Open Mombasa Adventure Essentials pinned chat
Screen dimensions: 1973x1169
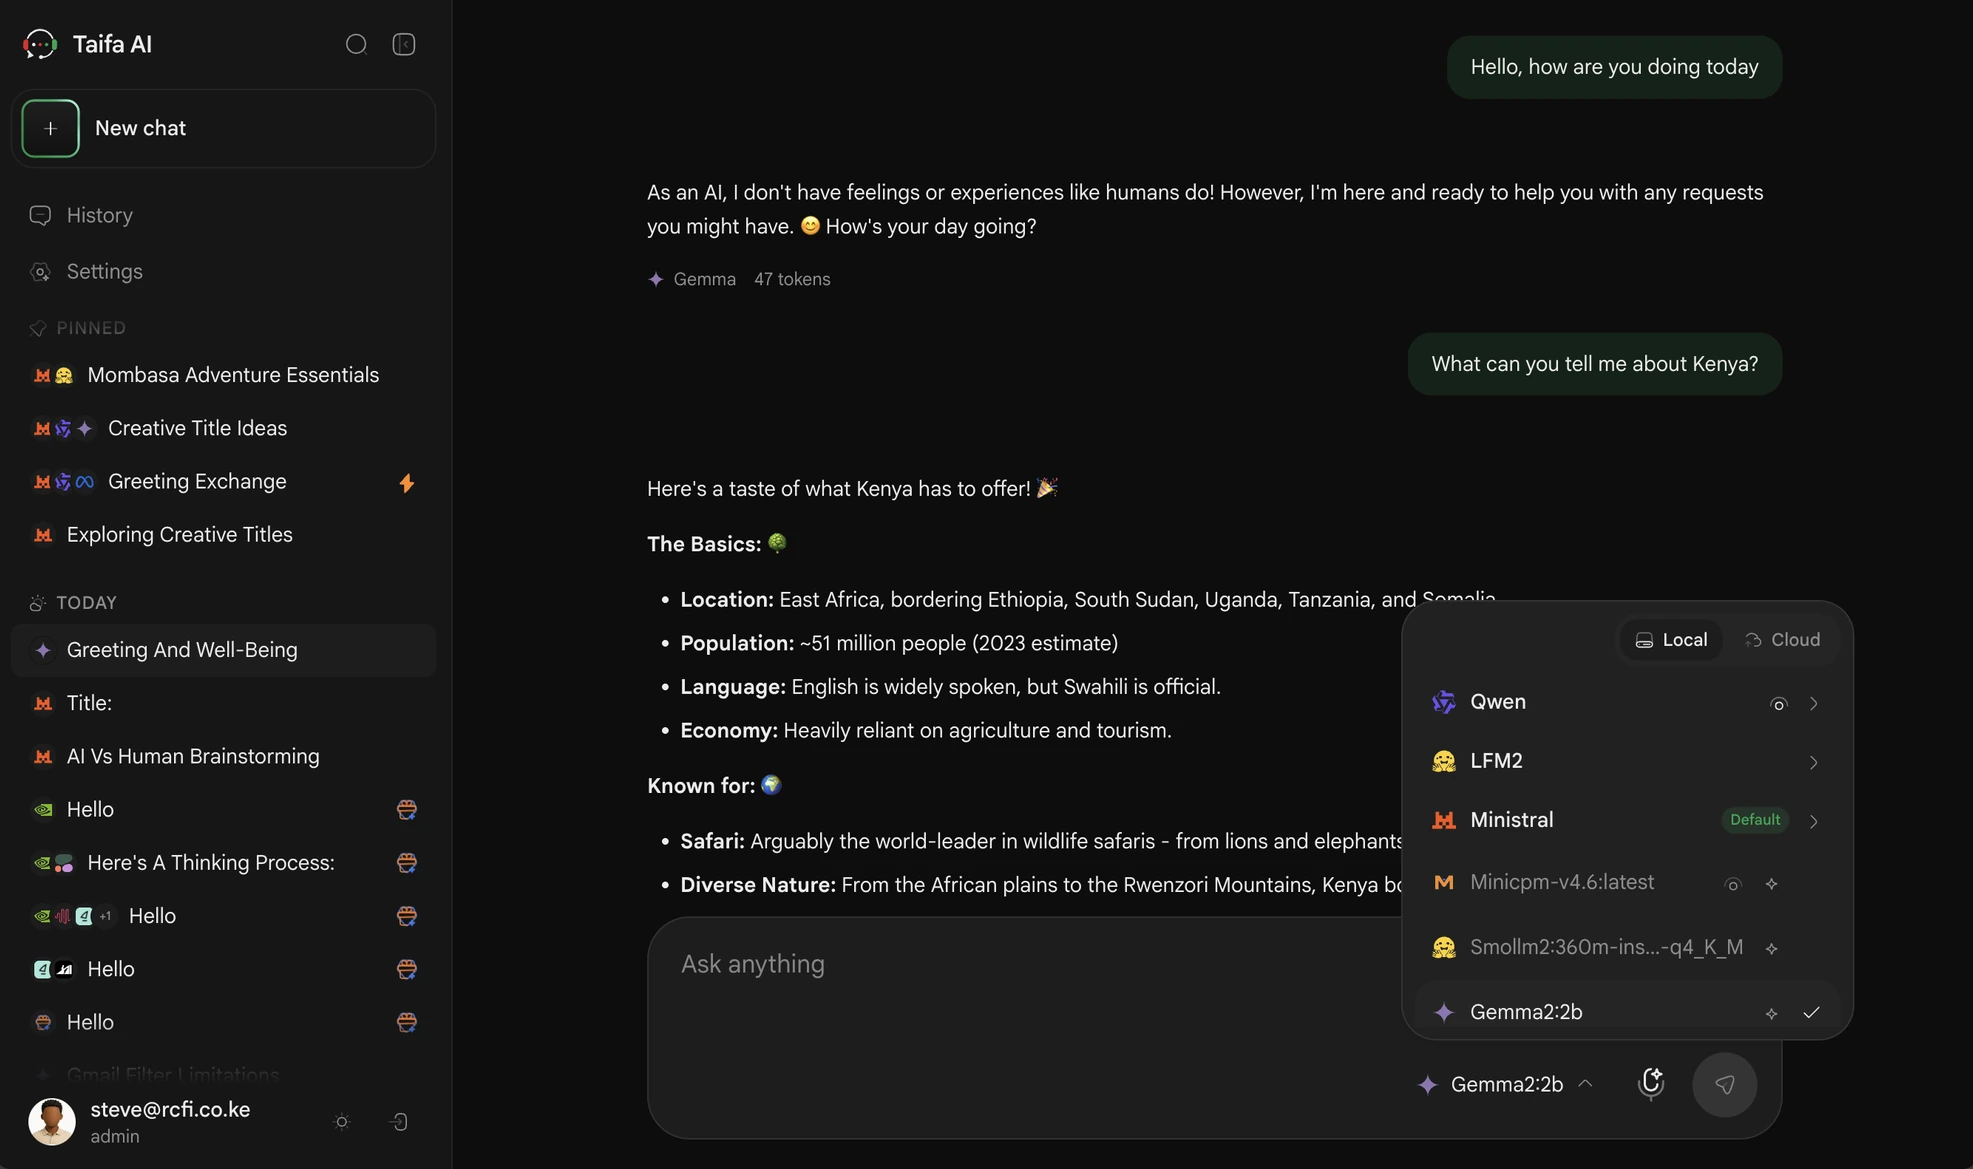[x=223, y=375]
